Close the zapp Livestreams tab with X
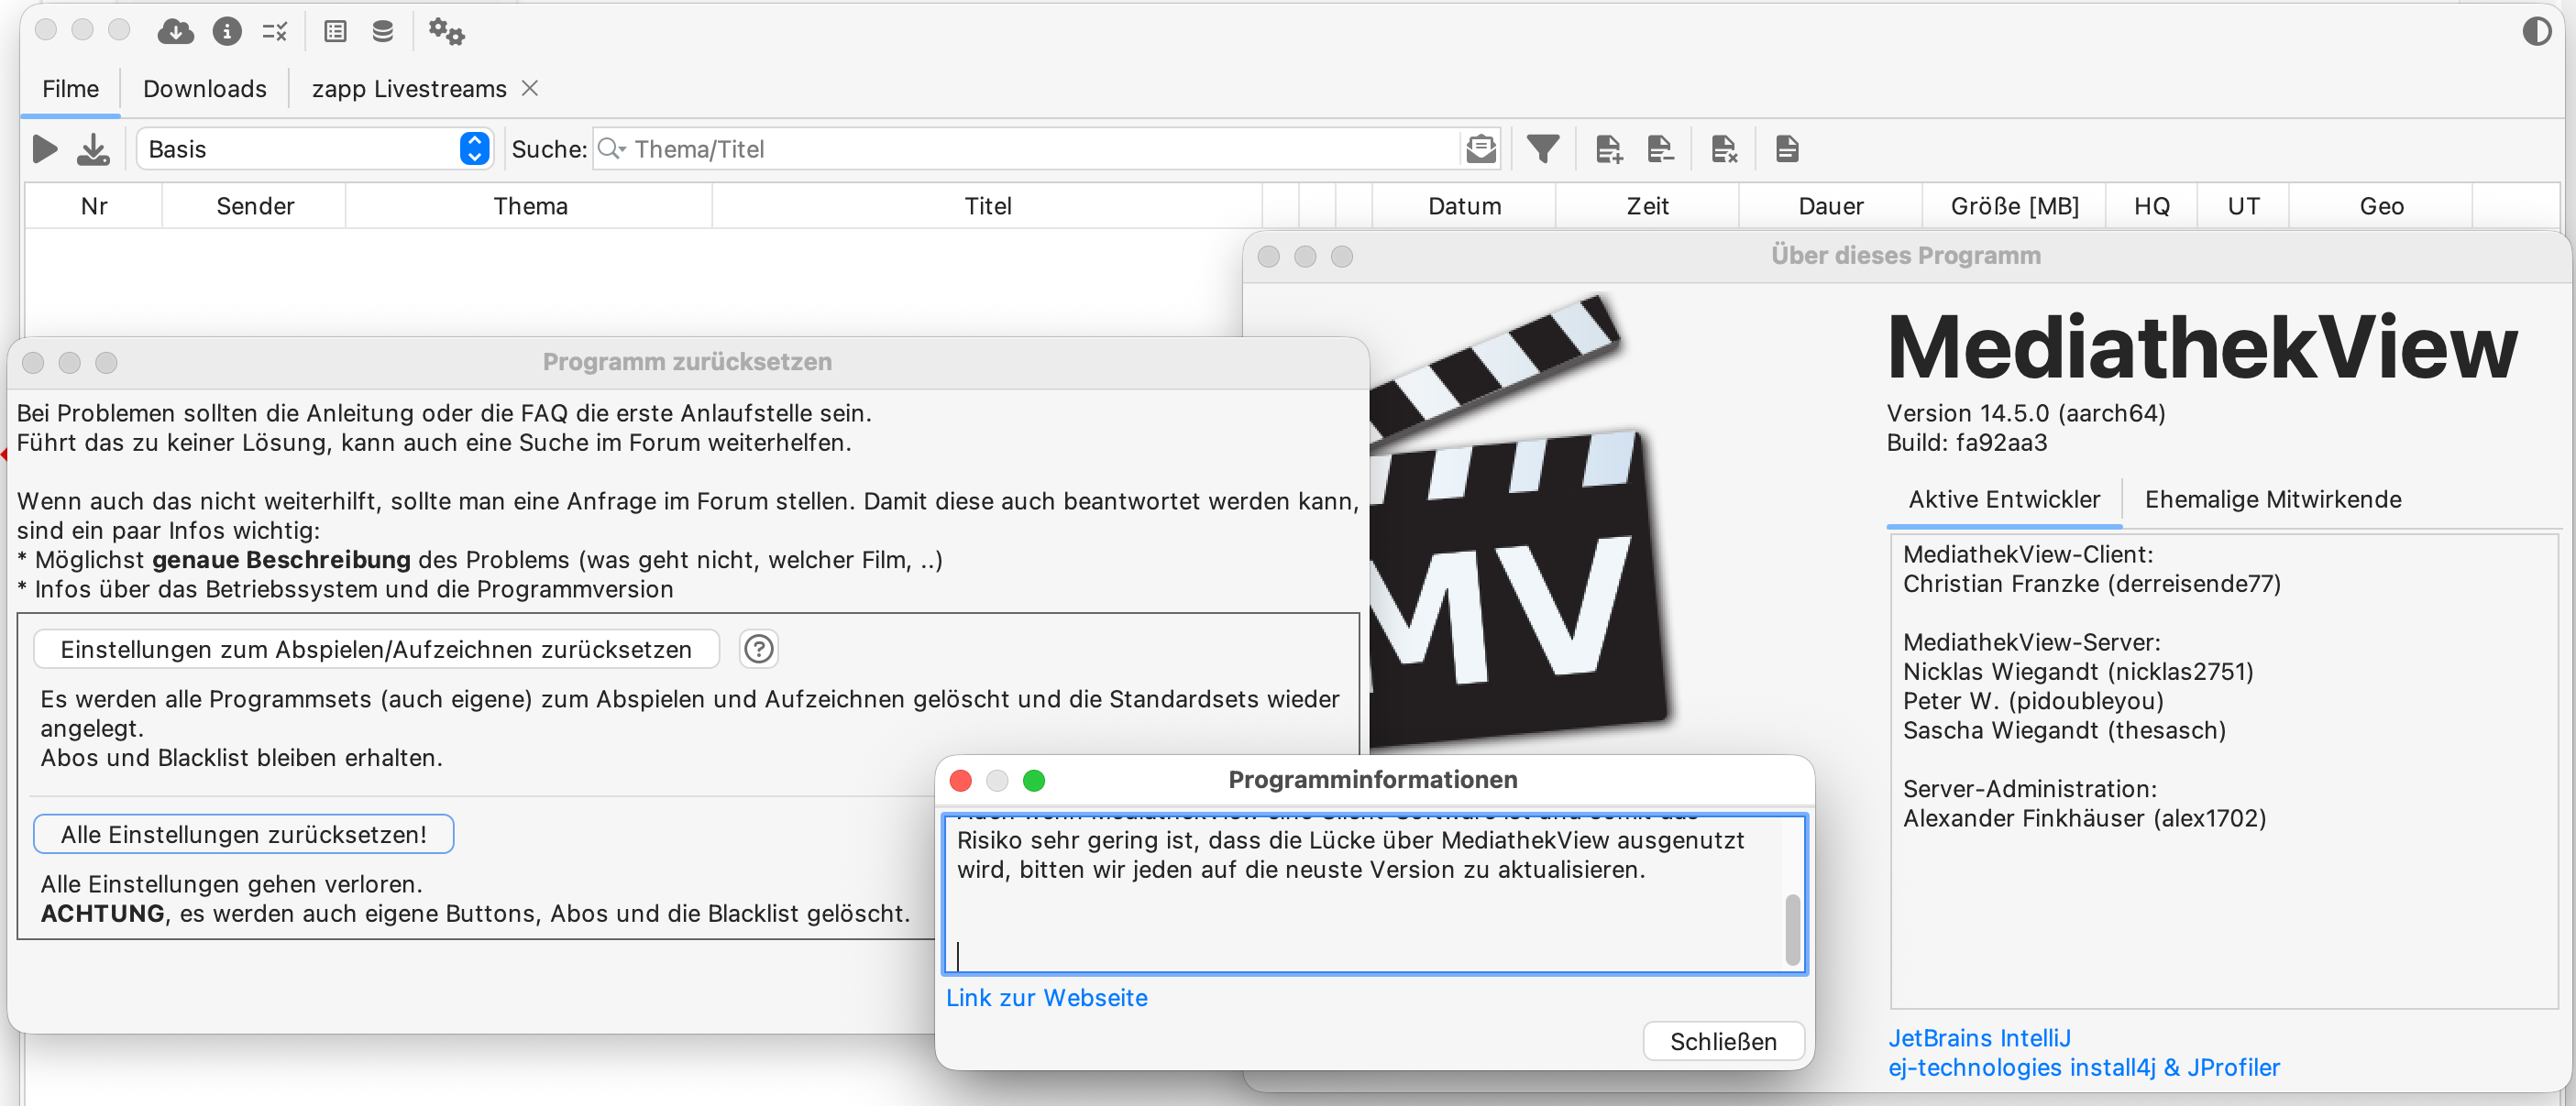This screenshot has height=1106, width=2576. pos(530,88)
